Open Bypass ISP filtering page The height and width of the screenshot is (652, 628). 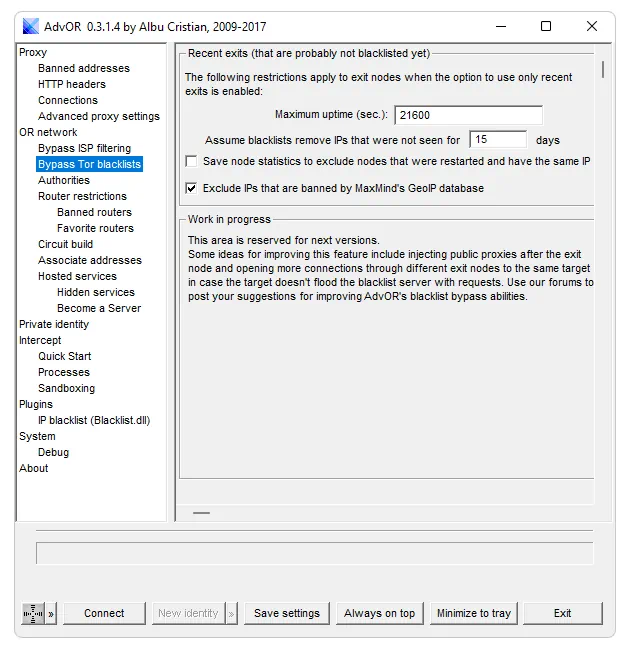pos(84,148)
